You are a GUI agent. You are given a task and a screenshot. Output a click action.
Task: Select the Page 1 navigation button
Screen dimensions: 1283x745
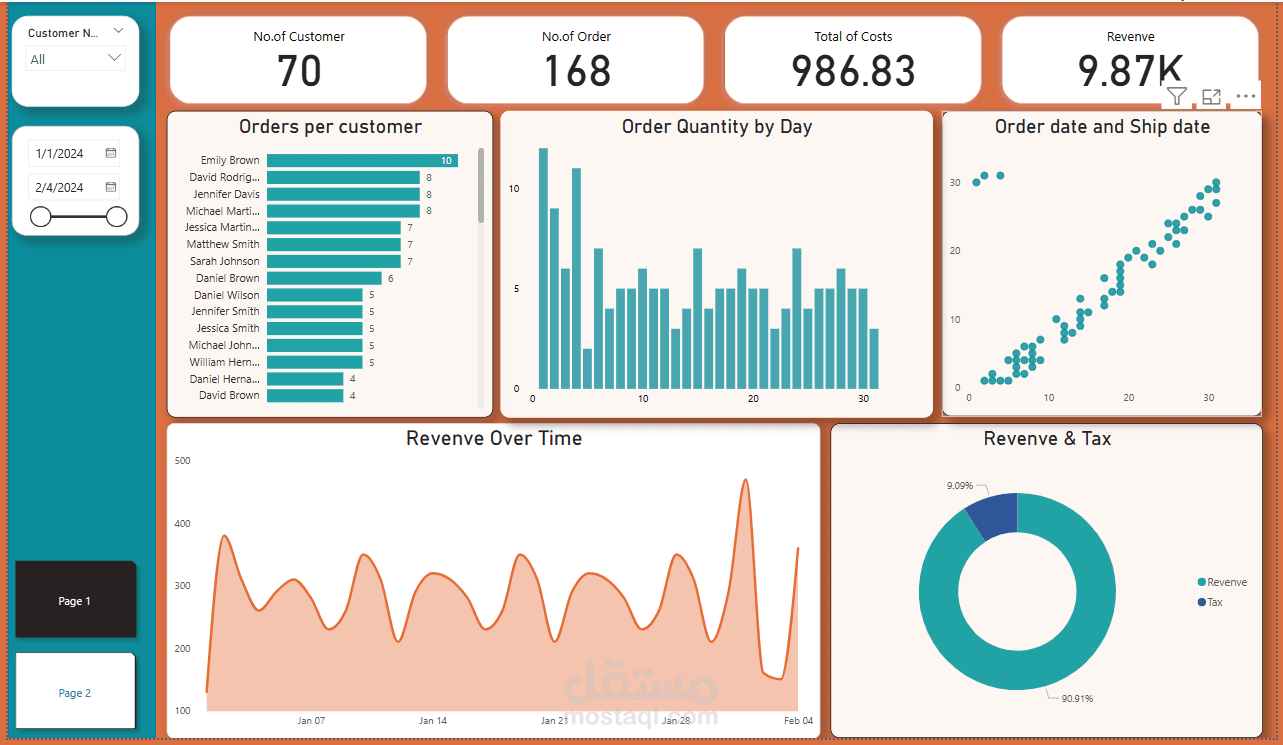[75, 600]
